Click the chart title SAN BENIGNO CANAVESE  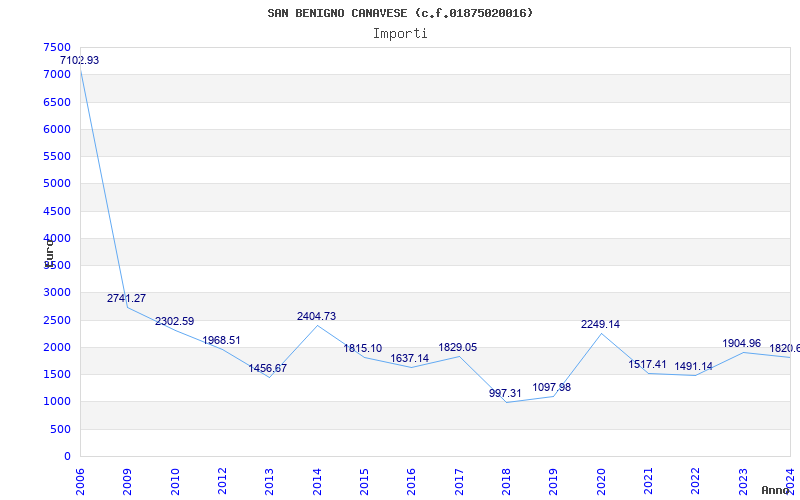tap(400, 13)
